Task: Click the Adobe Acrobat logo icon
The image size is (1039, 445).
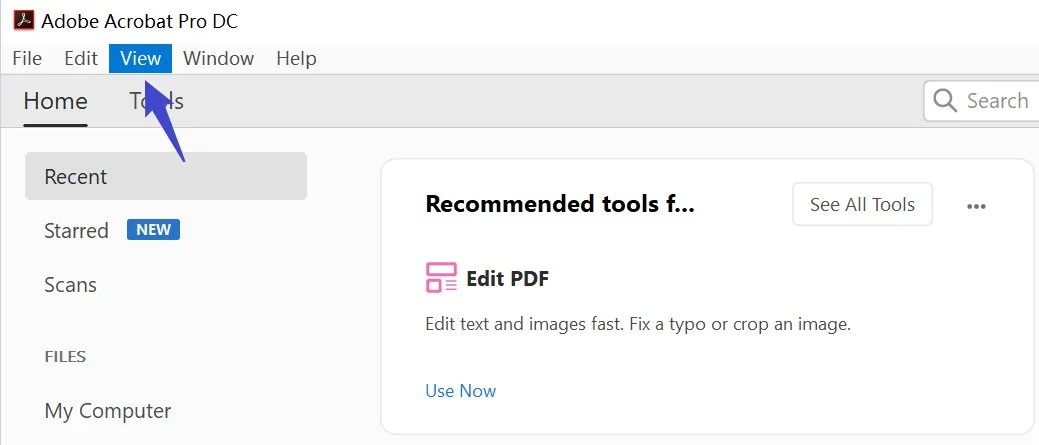Action: tap(23, 20)
